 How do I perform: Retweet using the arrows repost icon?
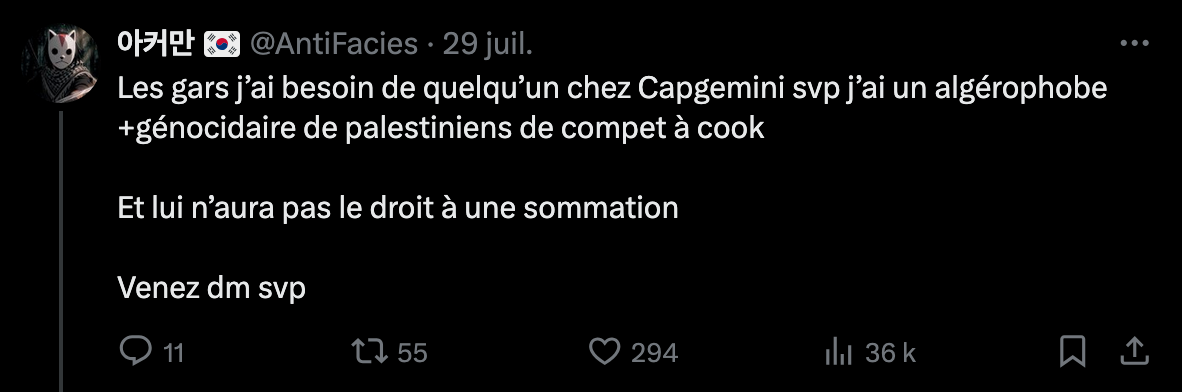tap(370, 351)
